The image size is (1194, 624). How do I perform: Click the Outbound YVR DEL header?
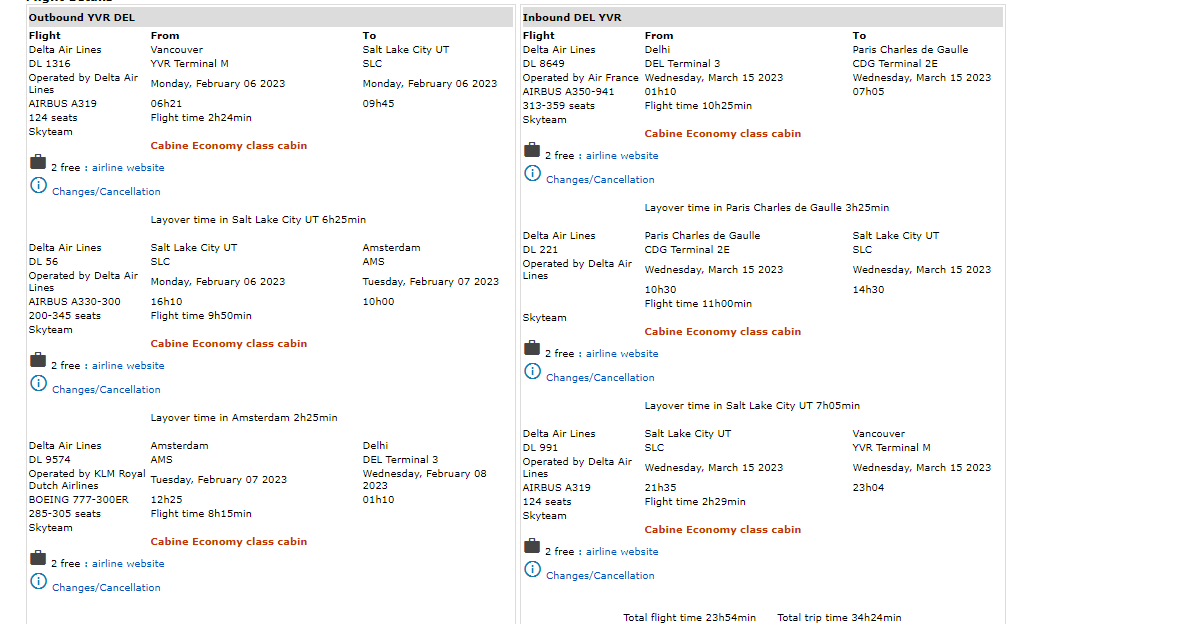pos(82,18)
